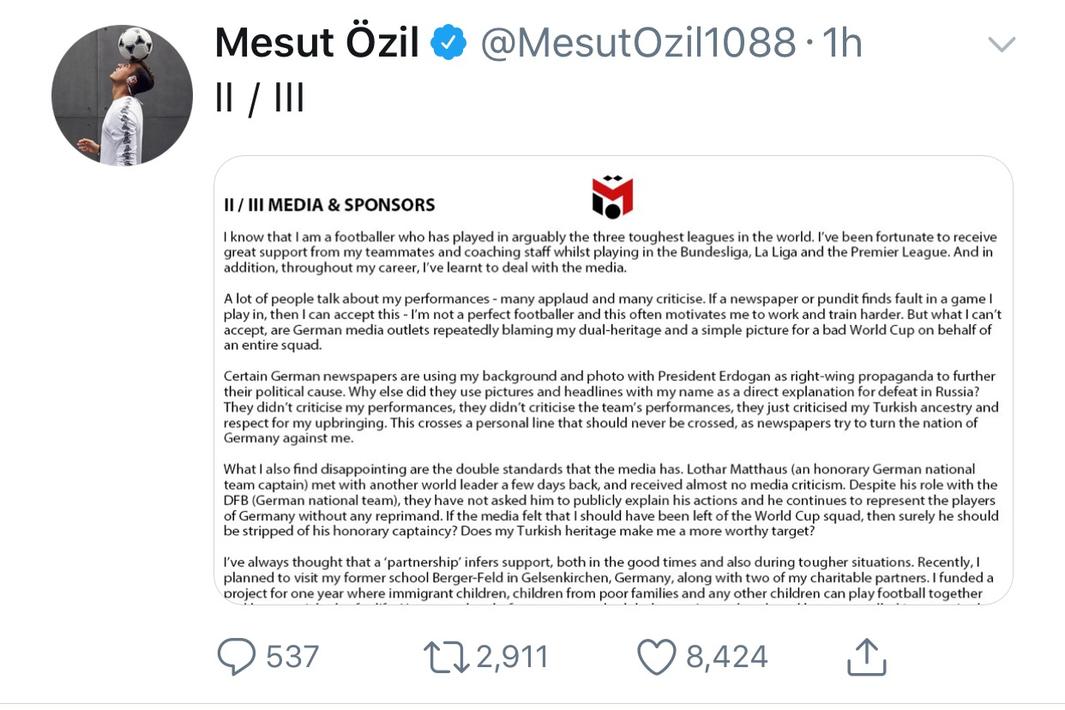The image size is (1065, 710).
Task: Click the "II / III MEDIA & SPONSORS" heading
Action: (x=329, y=205)
